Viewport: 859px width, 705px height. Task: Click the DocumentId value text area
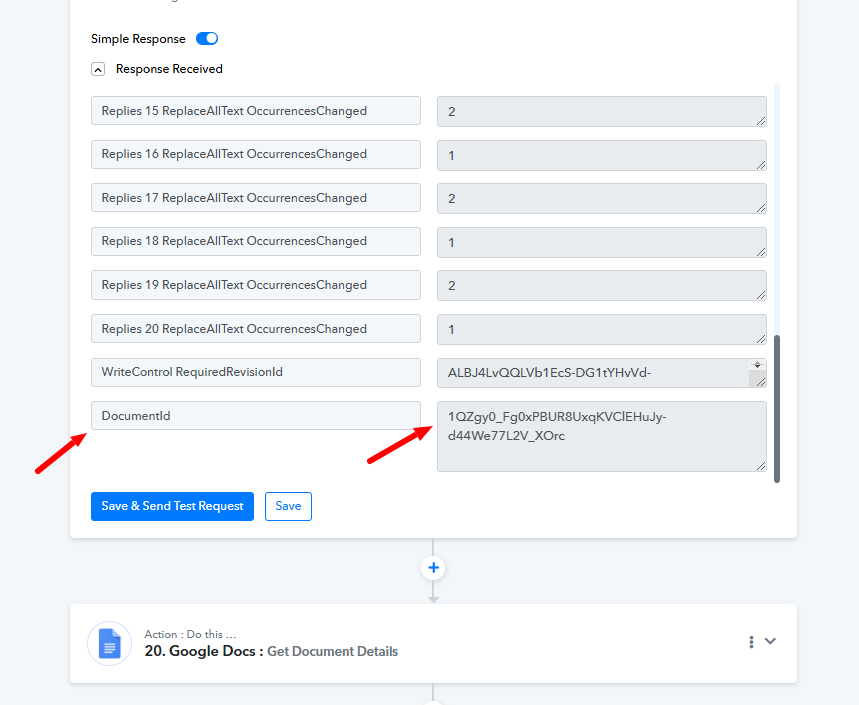coord(600,436)
